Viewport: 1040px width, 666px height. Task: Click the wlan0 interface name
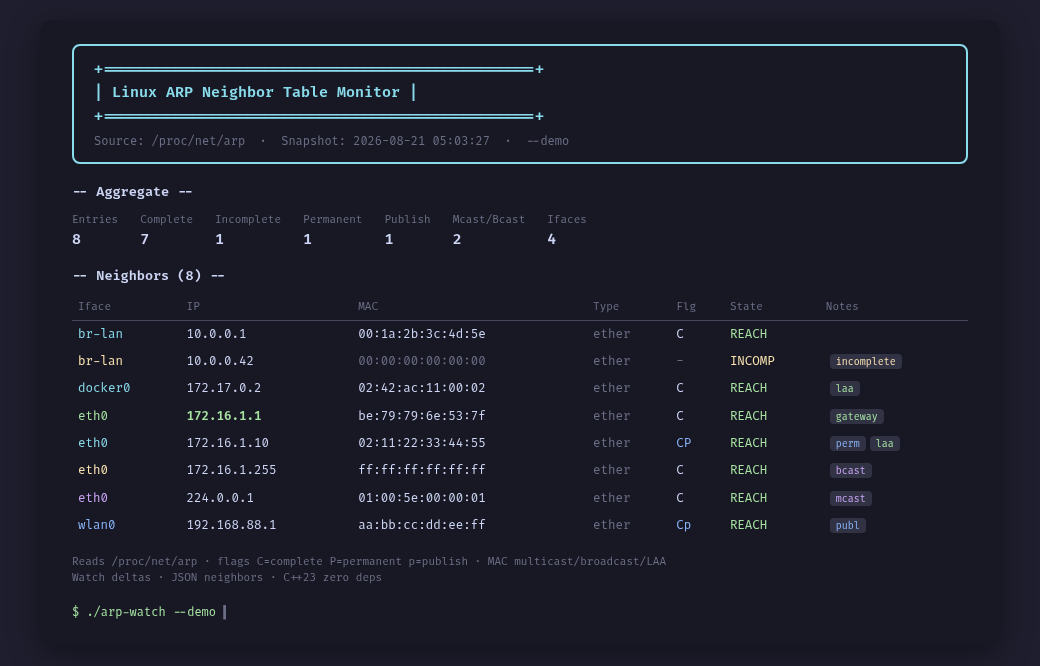tap(97, 525)
